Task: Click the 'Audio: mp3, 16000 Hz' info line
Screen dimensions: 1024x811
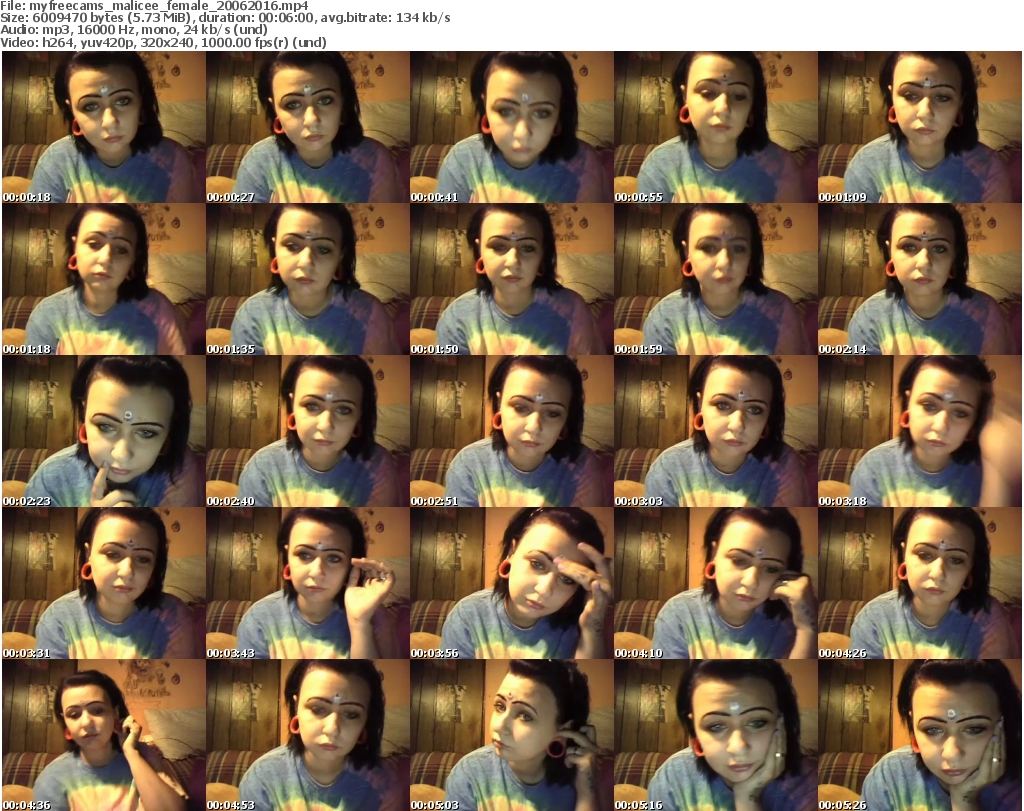Action: click(134, 30)
